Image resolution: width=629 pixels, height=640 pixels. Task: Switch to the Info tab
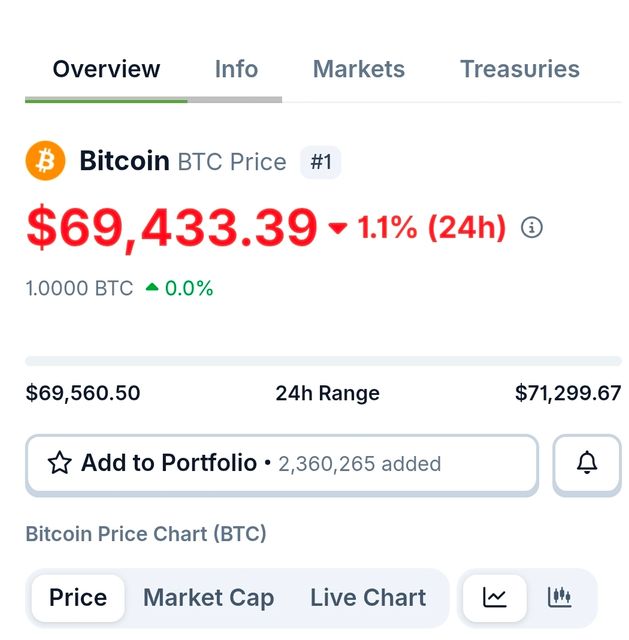(x=236, y=69)
